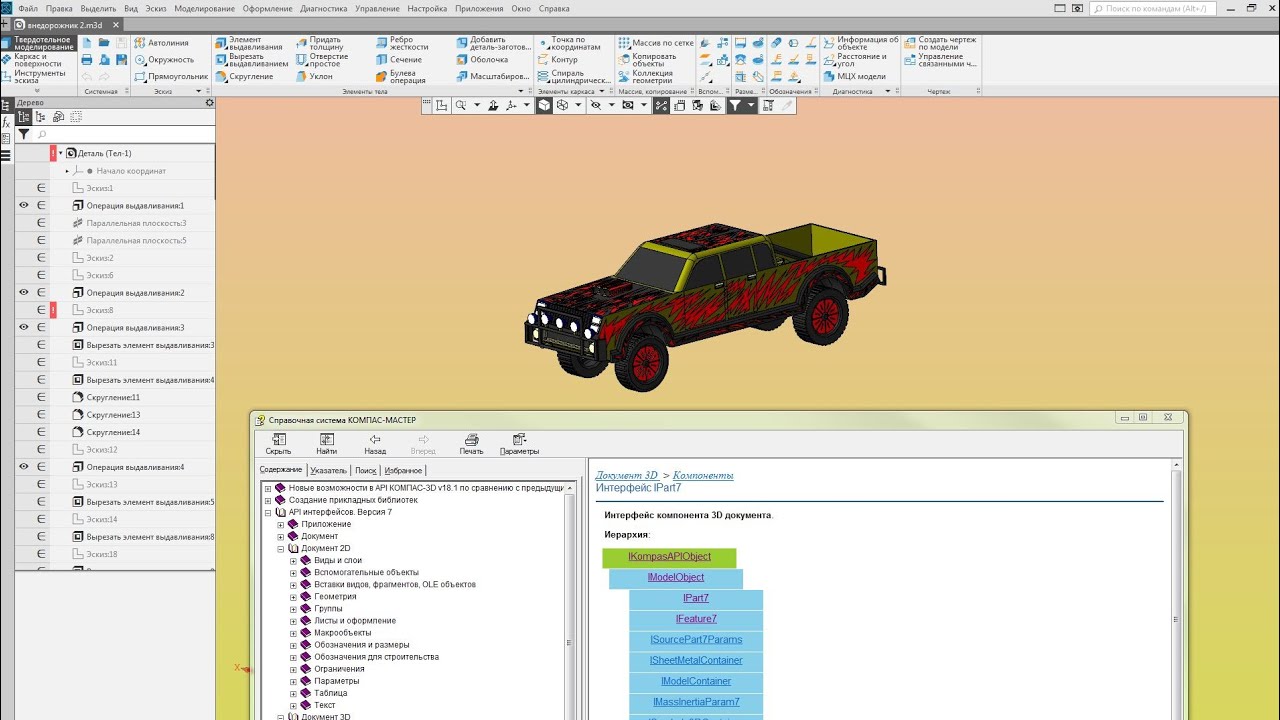Expand the Геометрия help topic node

tap(294, 596)
